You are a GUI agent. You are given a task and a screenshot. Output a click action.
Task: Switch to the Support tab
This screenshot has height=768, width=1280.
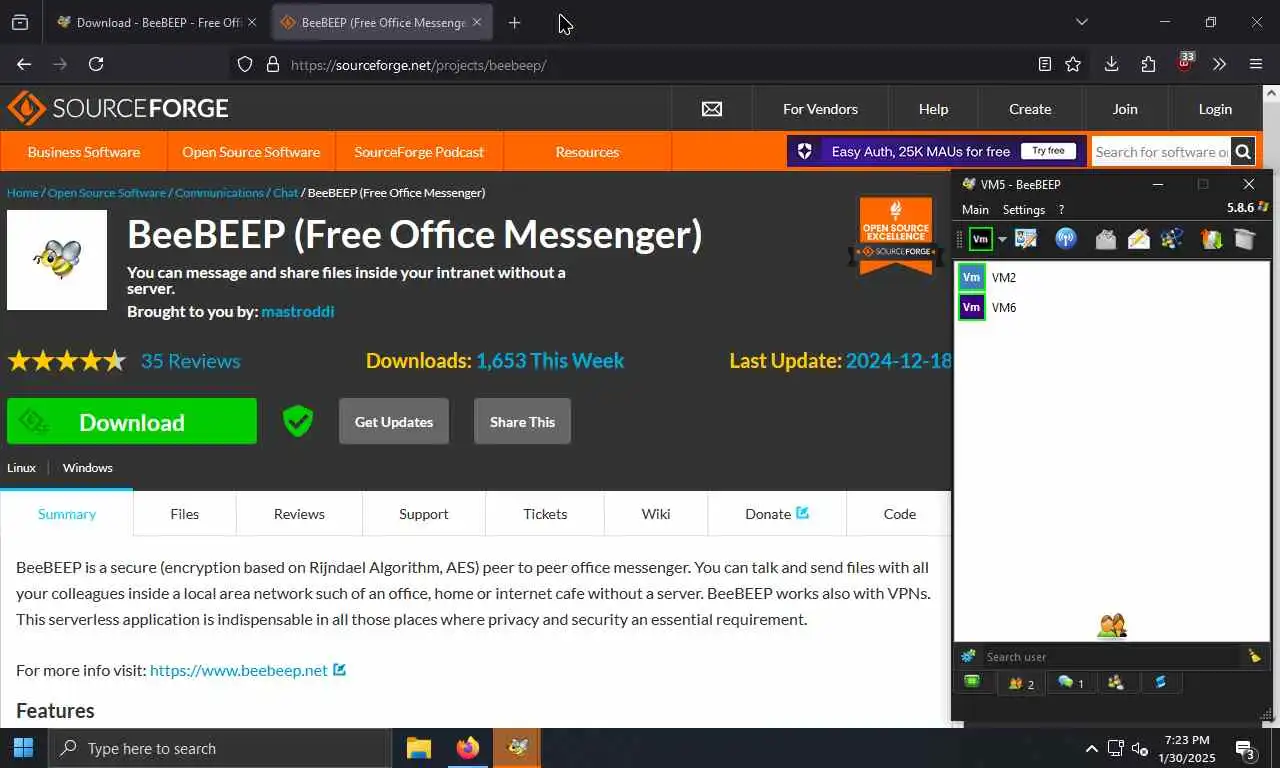(423, 514)
